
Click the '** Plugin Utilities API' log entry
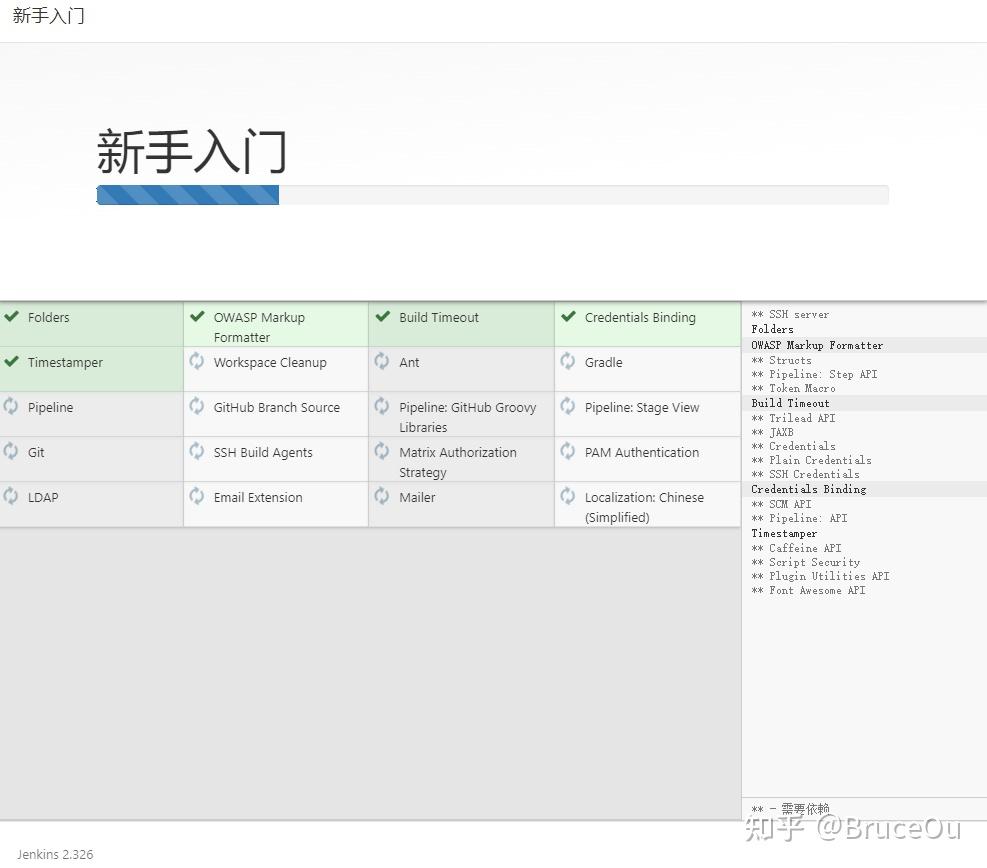pos(820,576)
